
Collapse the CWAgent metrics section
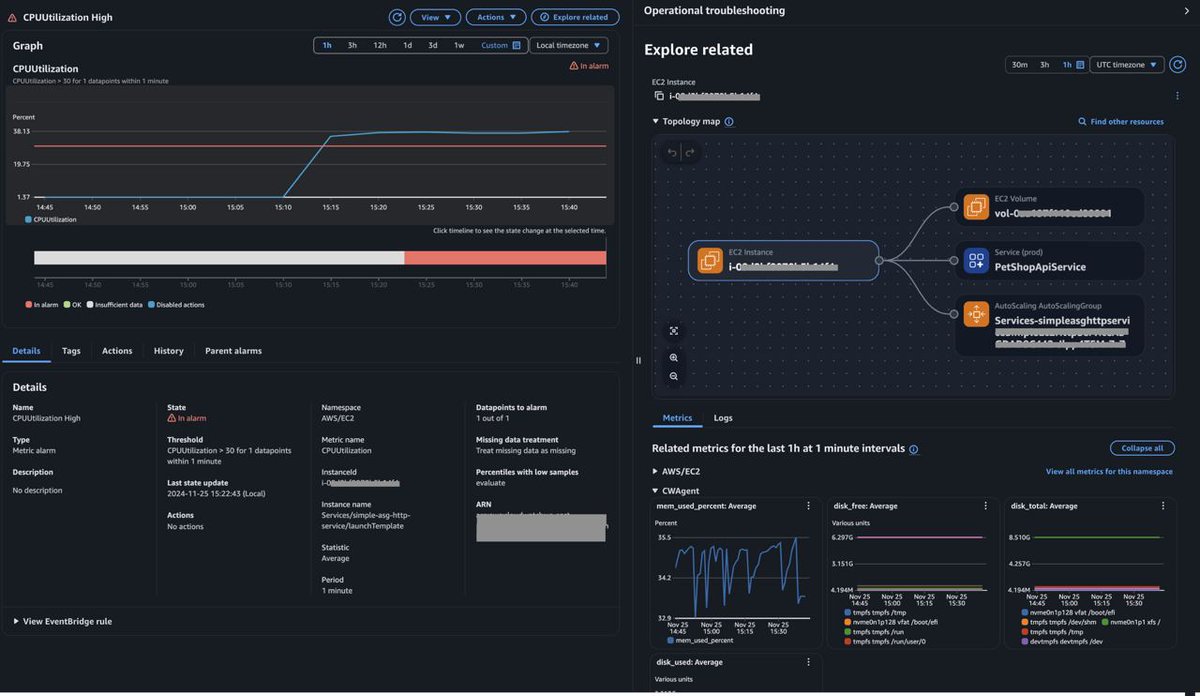[656, 491]
